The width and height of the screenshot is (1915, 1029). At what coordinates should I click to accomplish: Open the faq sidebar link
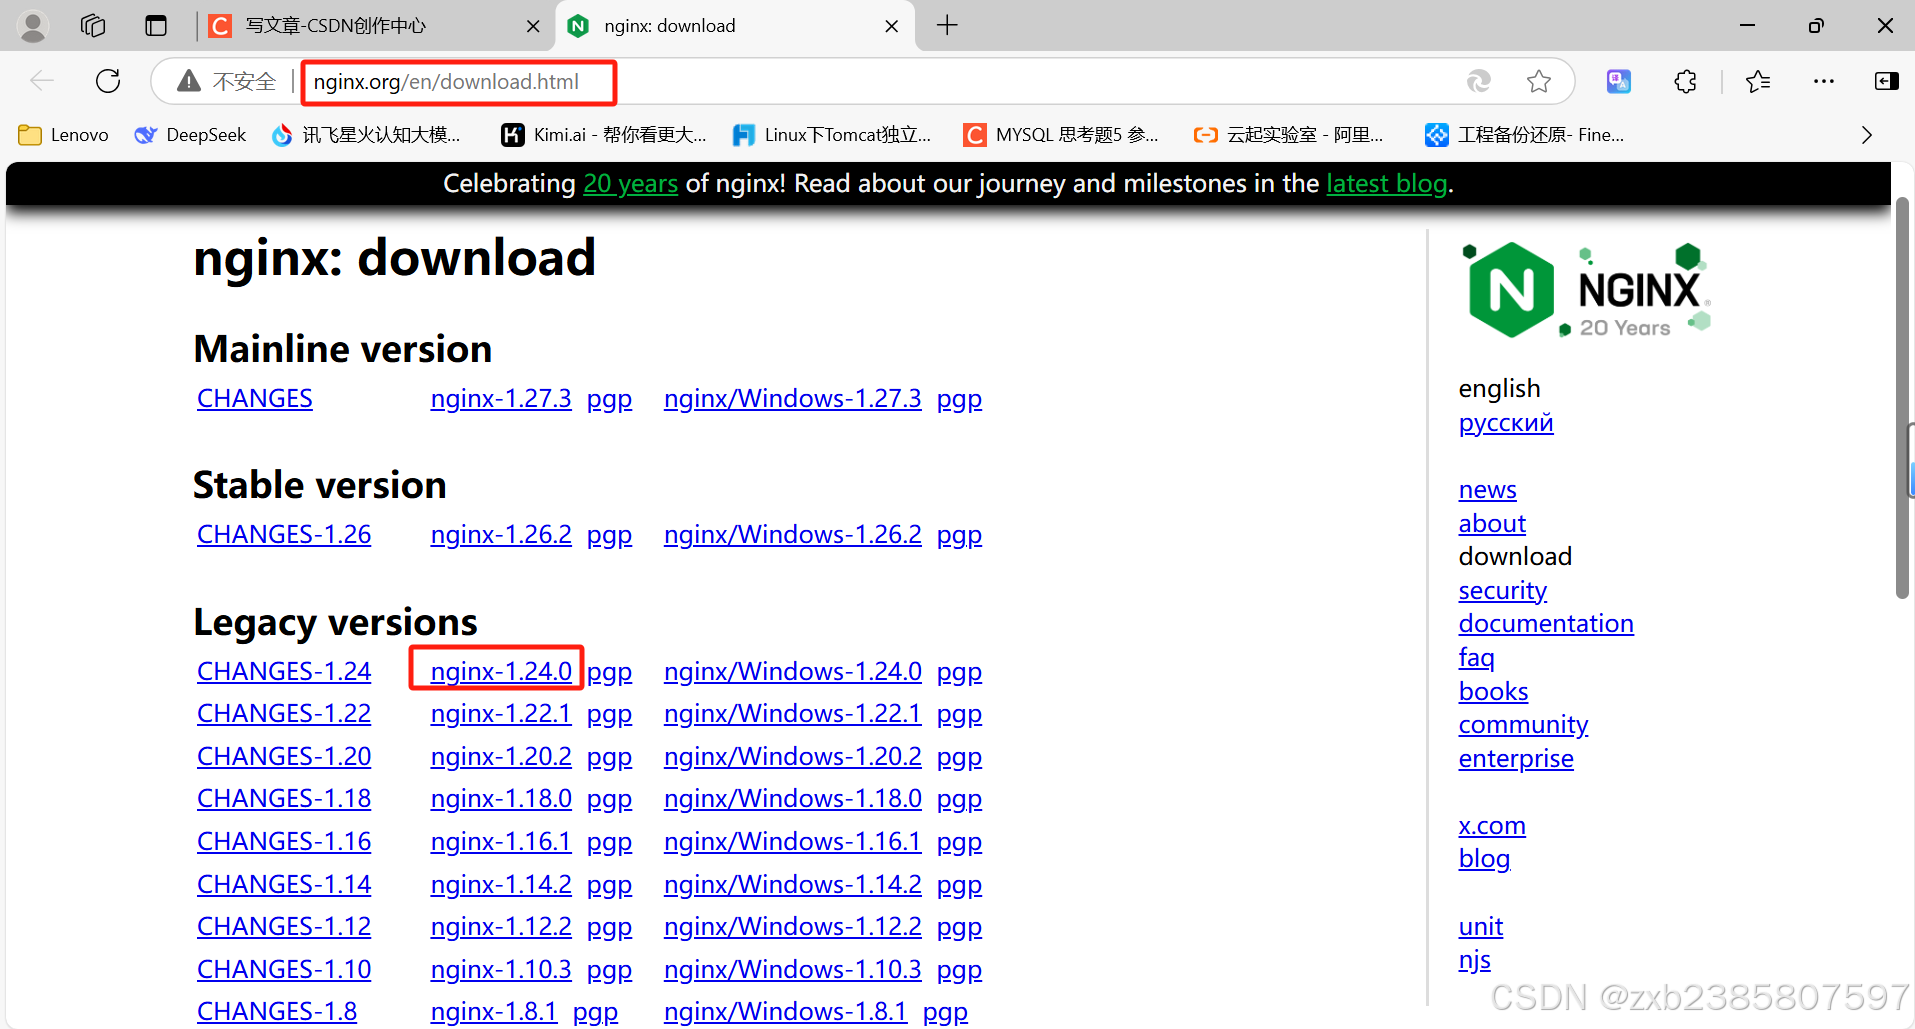(x=1476, y=658)
